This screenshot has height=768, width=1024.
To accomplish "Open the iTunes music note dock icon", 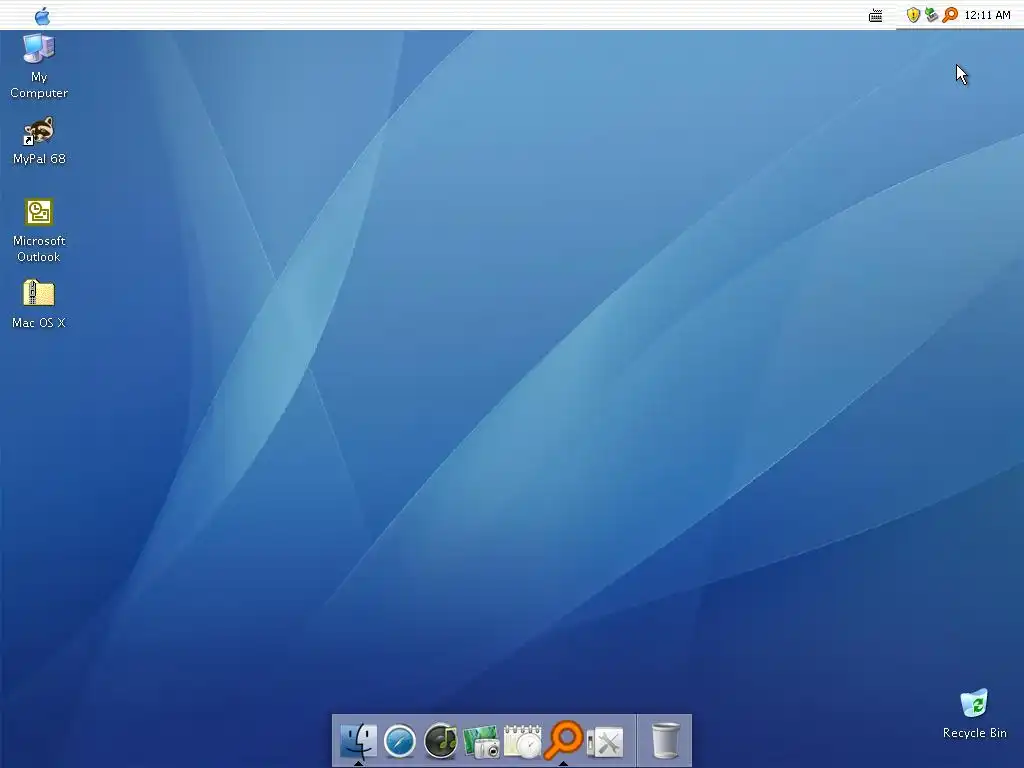I will tap(441, 741).
